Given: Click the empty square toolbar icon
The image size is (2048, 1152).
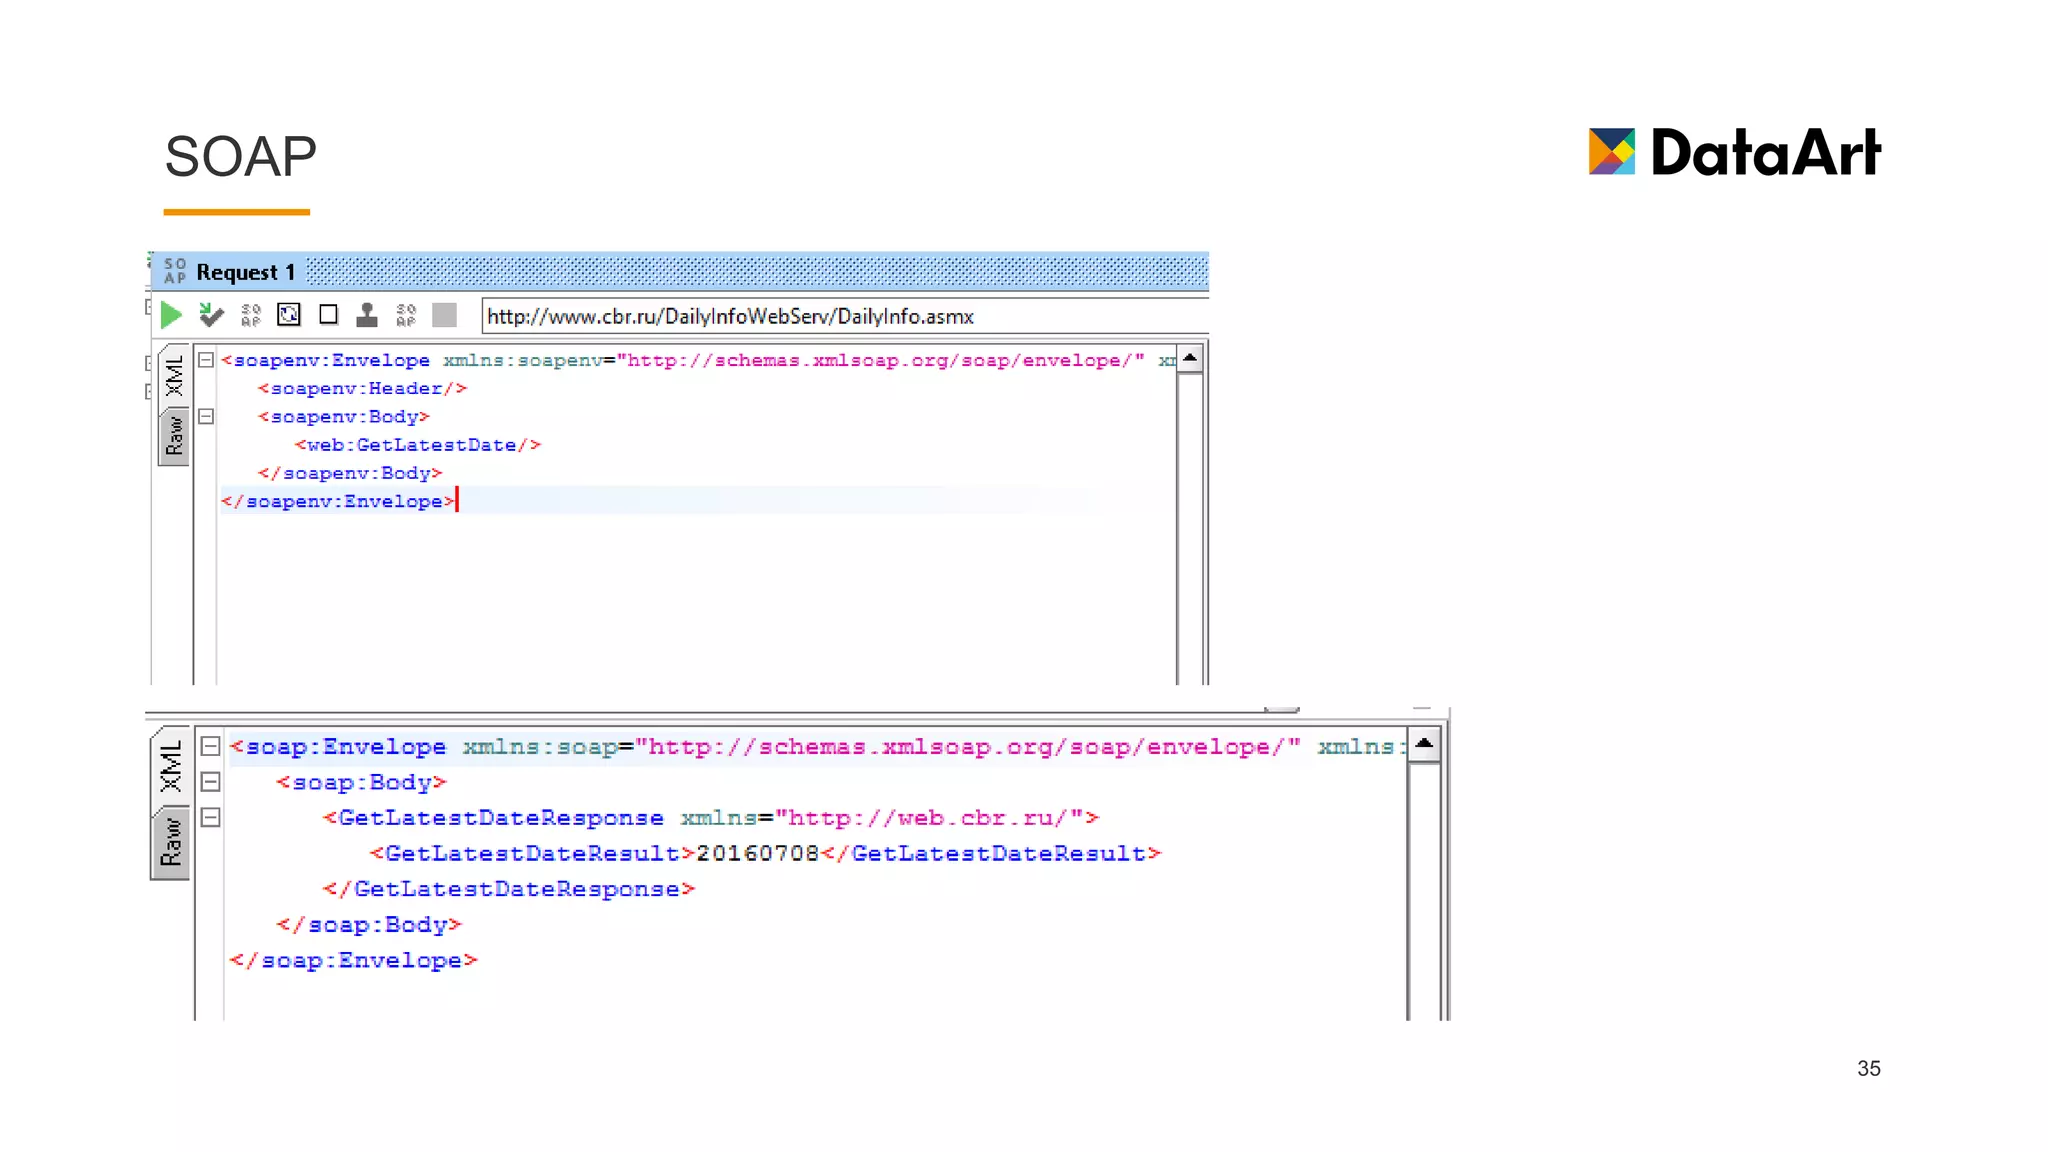Looking at the screenshot, I should click(x=328, y=315).
